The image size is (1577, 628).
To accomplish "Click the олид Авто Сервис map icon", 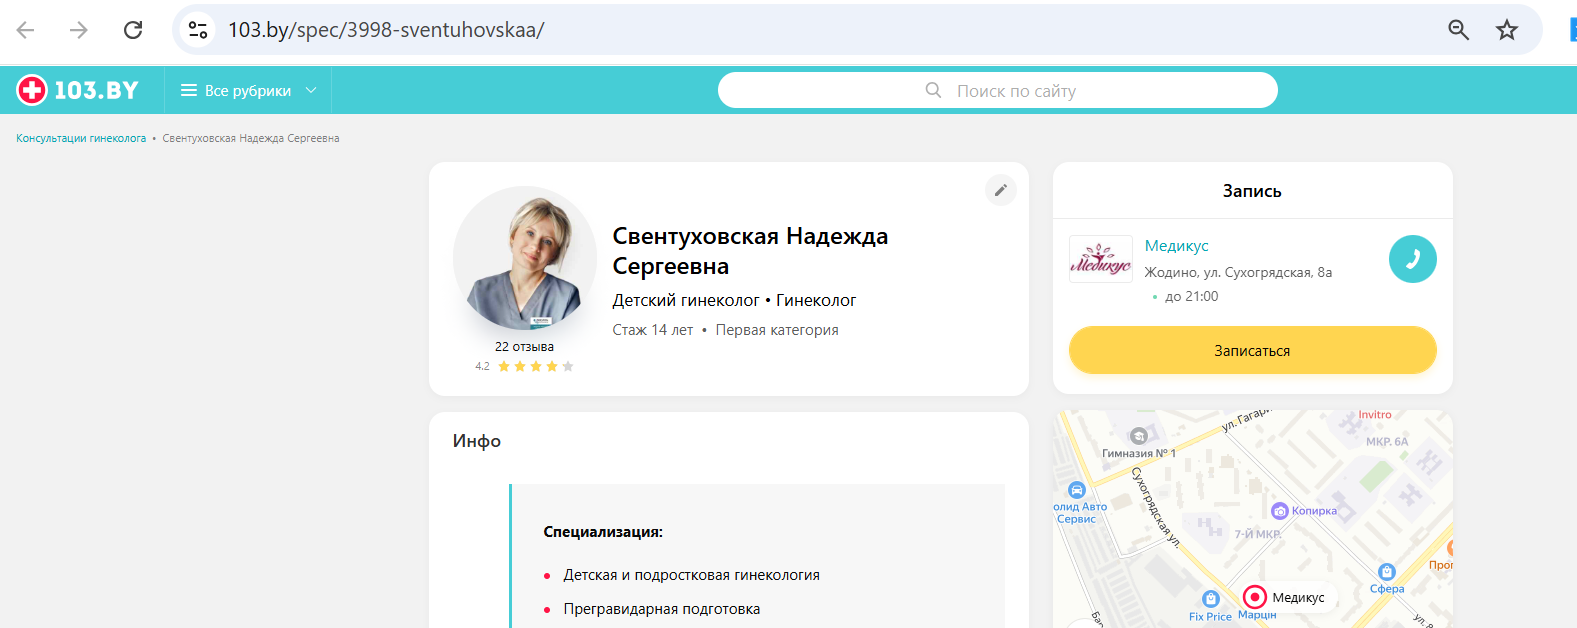I will (1077, 490).
